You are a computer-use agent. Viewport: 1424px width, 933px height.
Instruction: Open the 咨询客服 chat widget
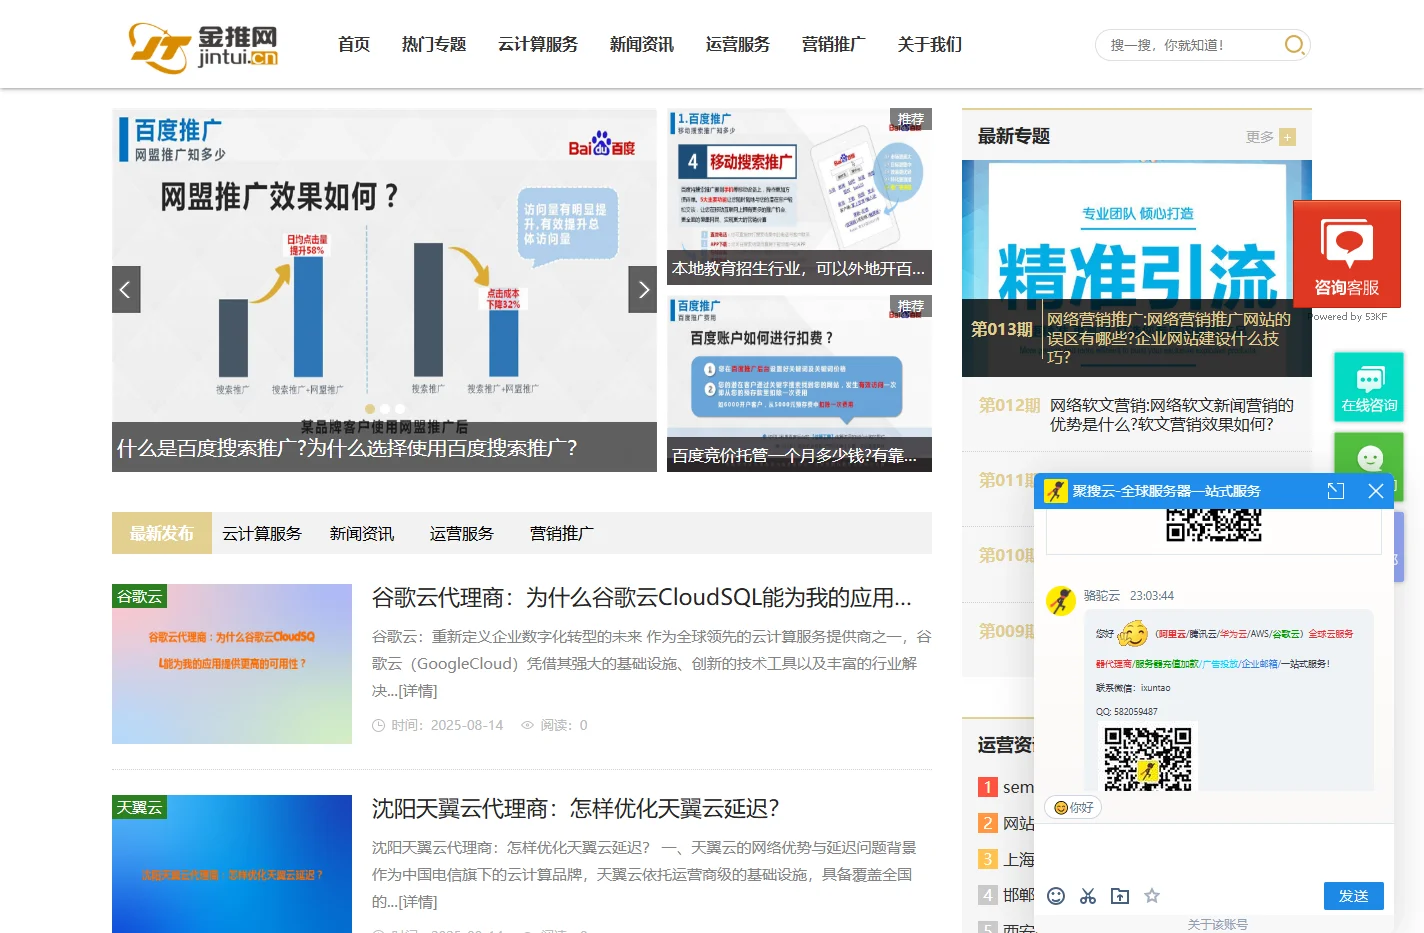click(1347, 254)
